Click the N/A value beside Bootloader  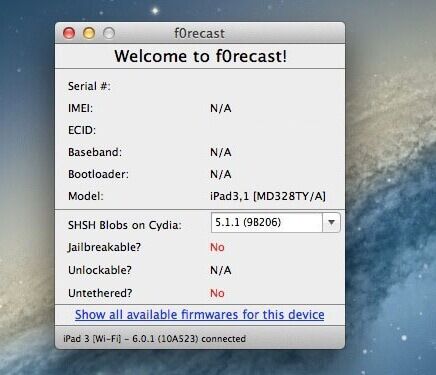[x=221, y=174]
